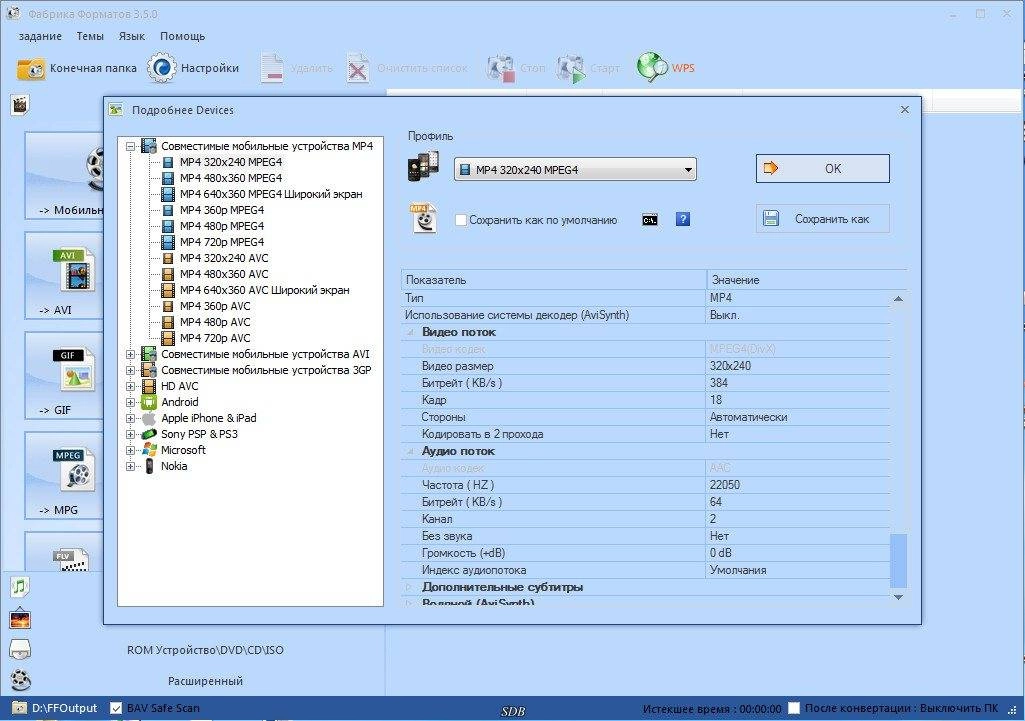This screenshot has width=1025, height=721.
Task: Choose the FLV conversion icon
Action: [71, 560]
